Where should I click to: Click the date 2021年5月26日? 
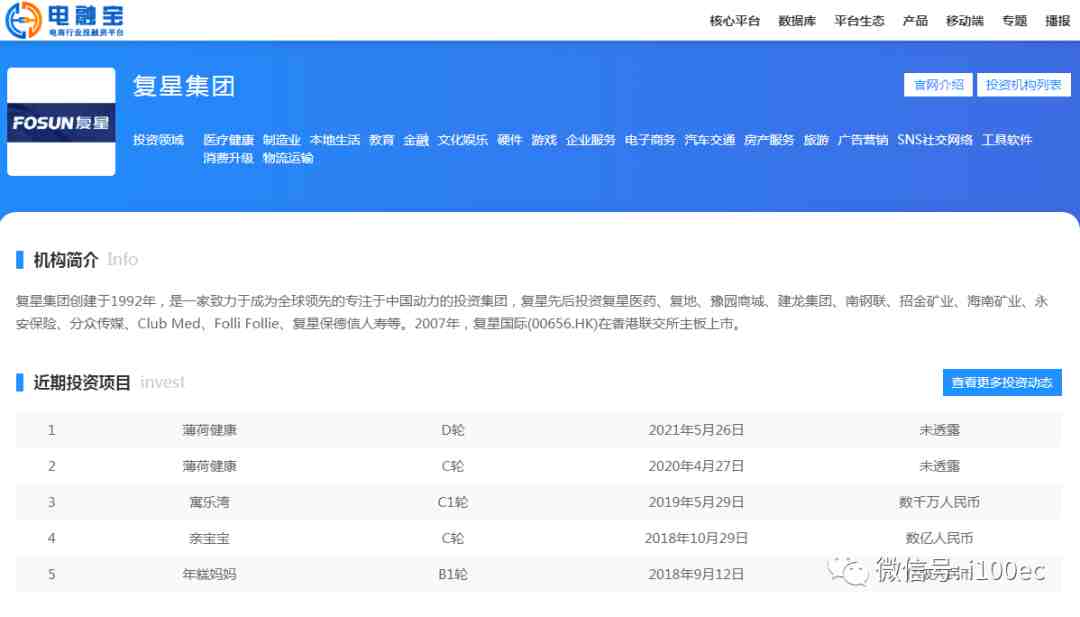[x=696, y=430]
